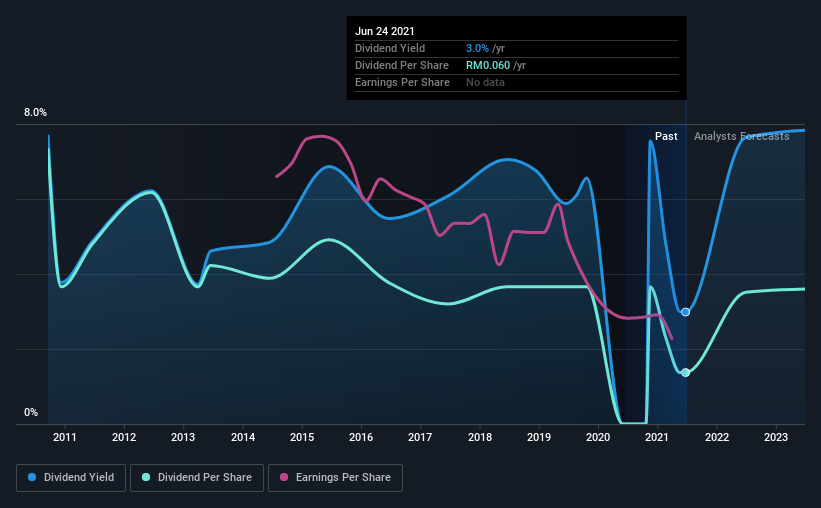821x508 pixels.
Task: Click the Jun 24 2021 tooltip date header
Action: coord(384,31)
